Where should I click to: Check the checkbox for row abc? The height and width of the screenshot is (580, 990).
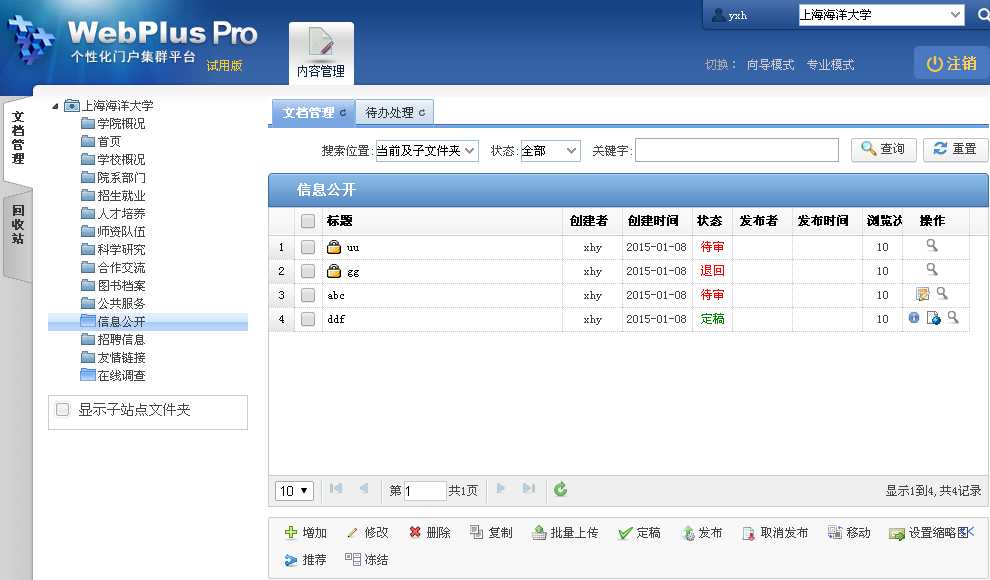[x=308, y=295]
